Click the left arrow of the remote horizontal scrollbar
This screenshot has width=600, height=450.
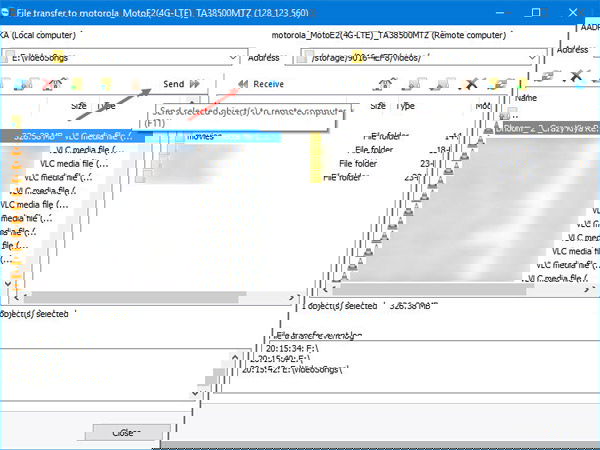(x=325, y=290)
